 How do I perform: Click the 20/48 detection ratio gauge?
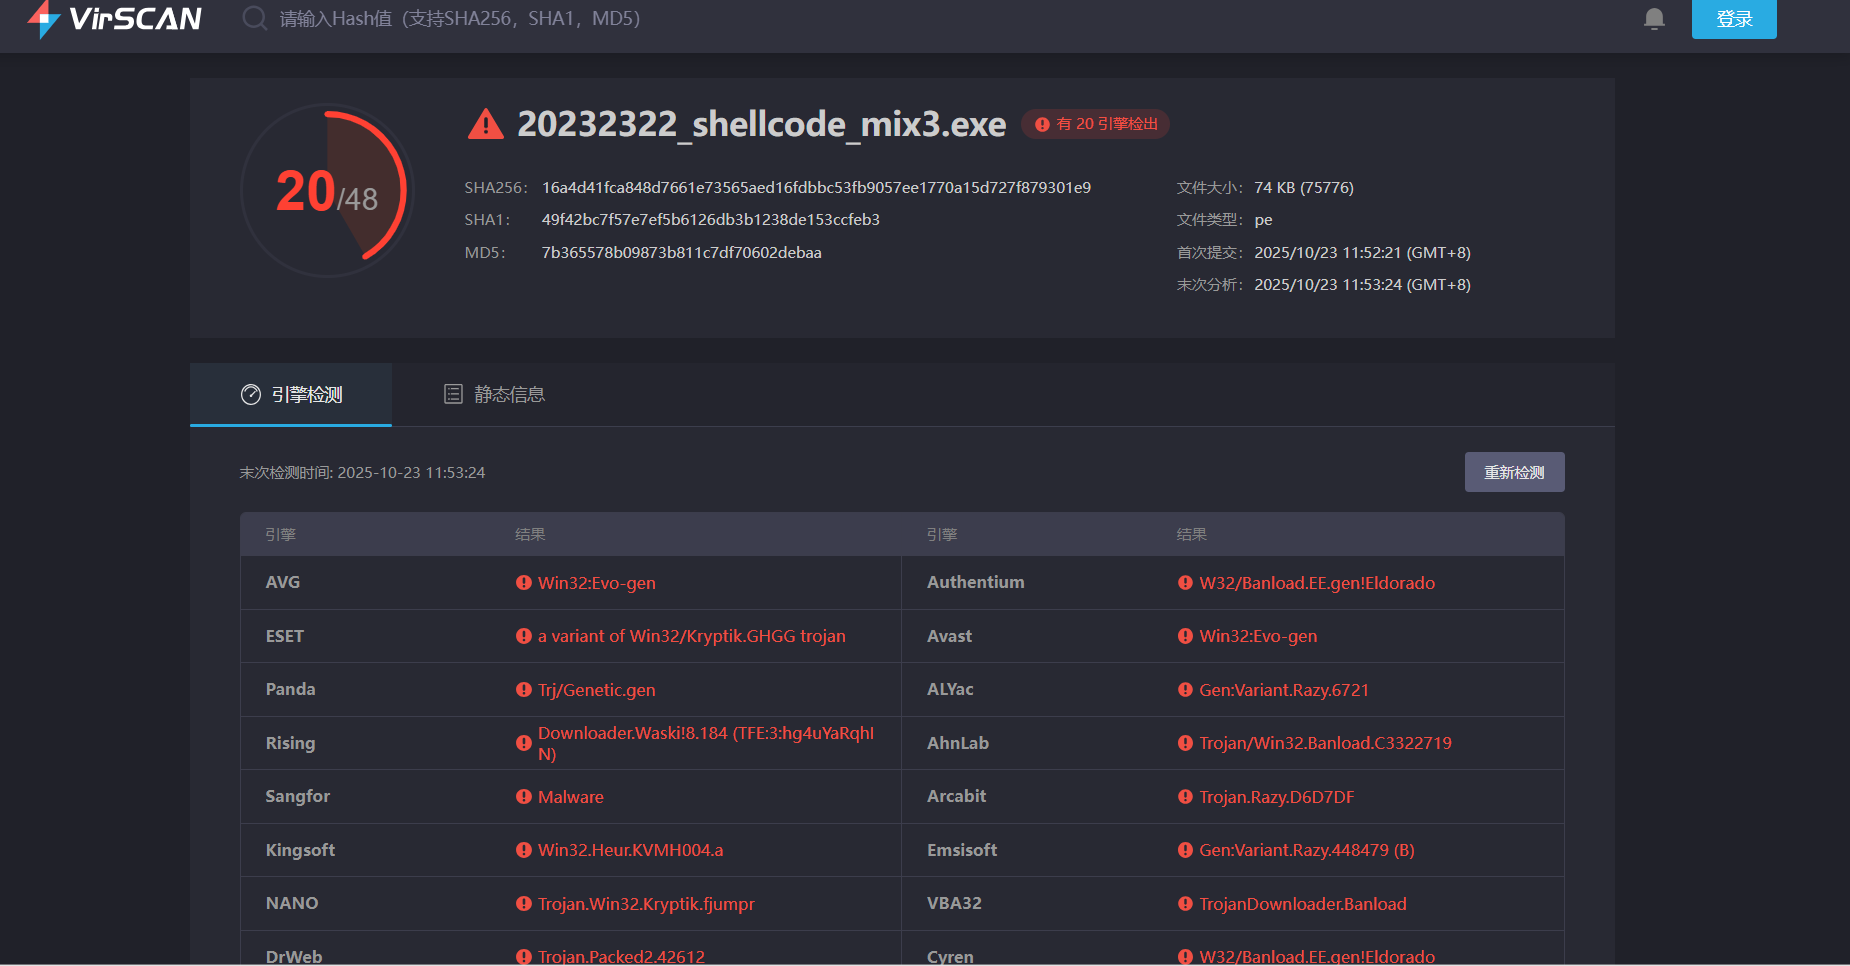click(x=327, y=190)
